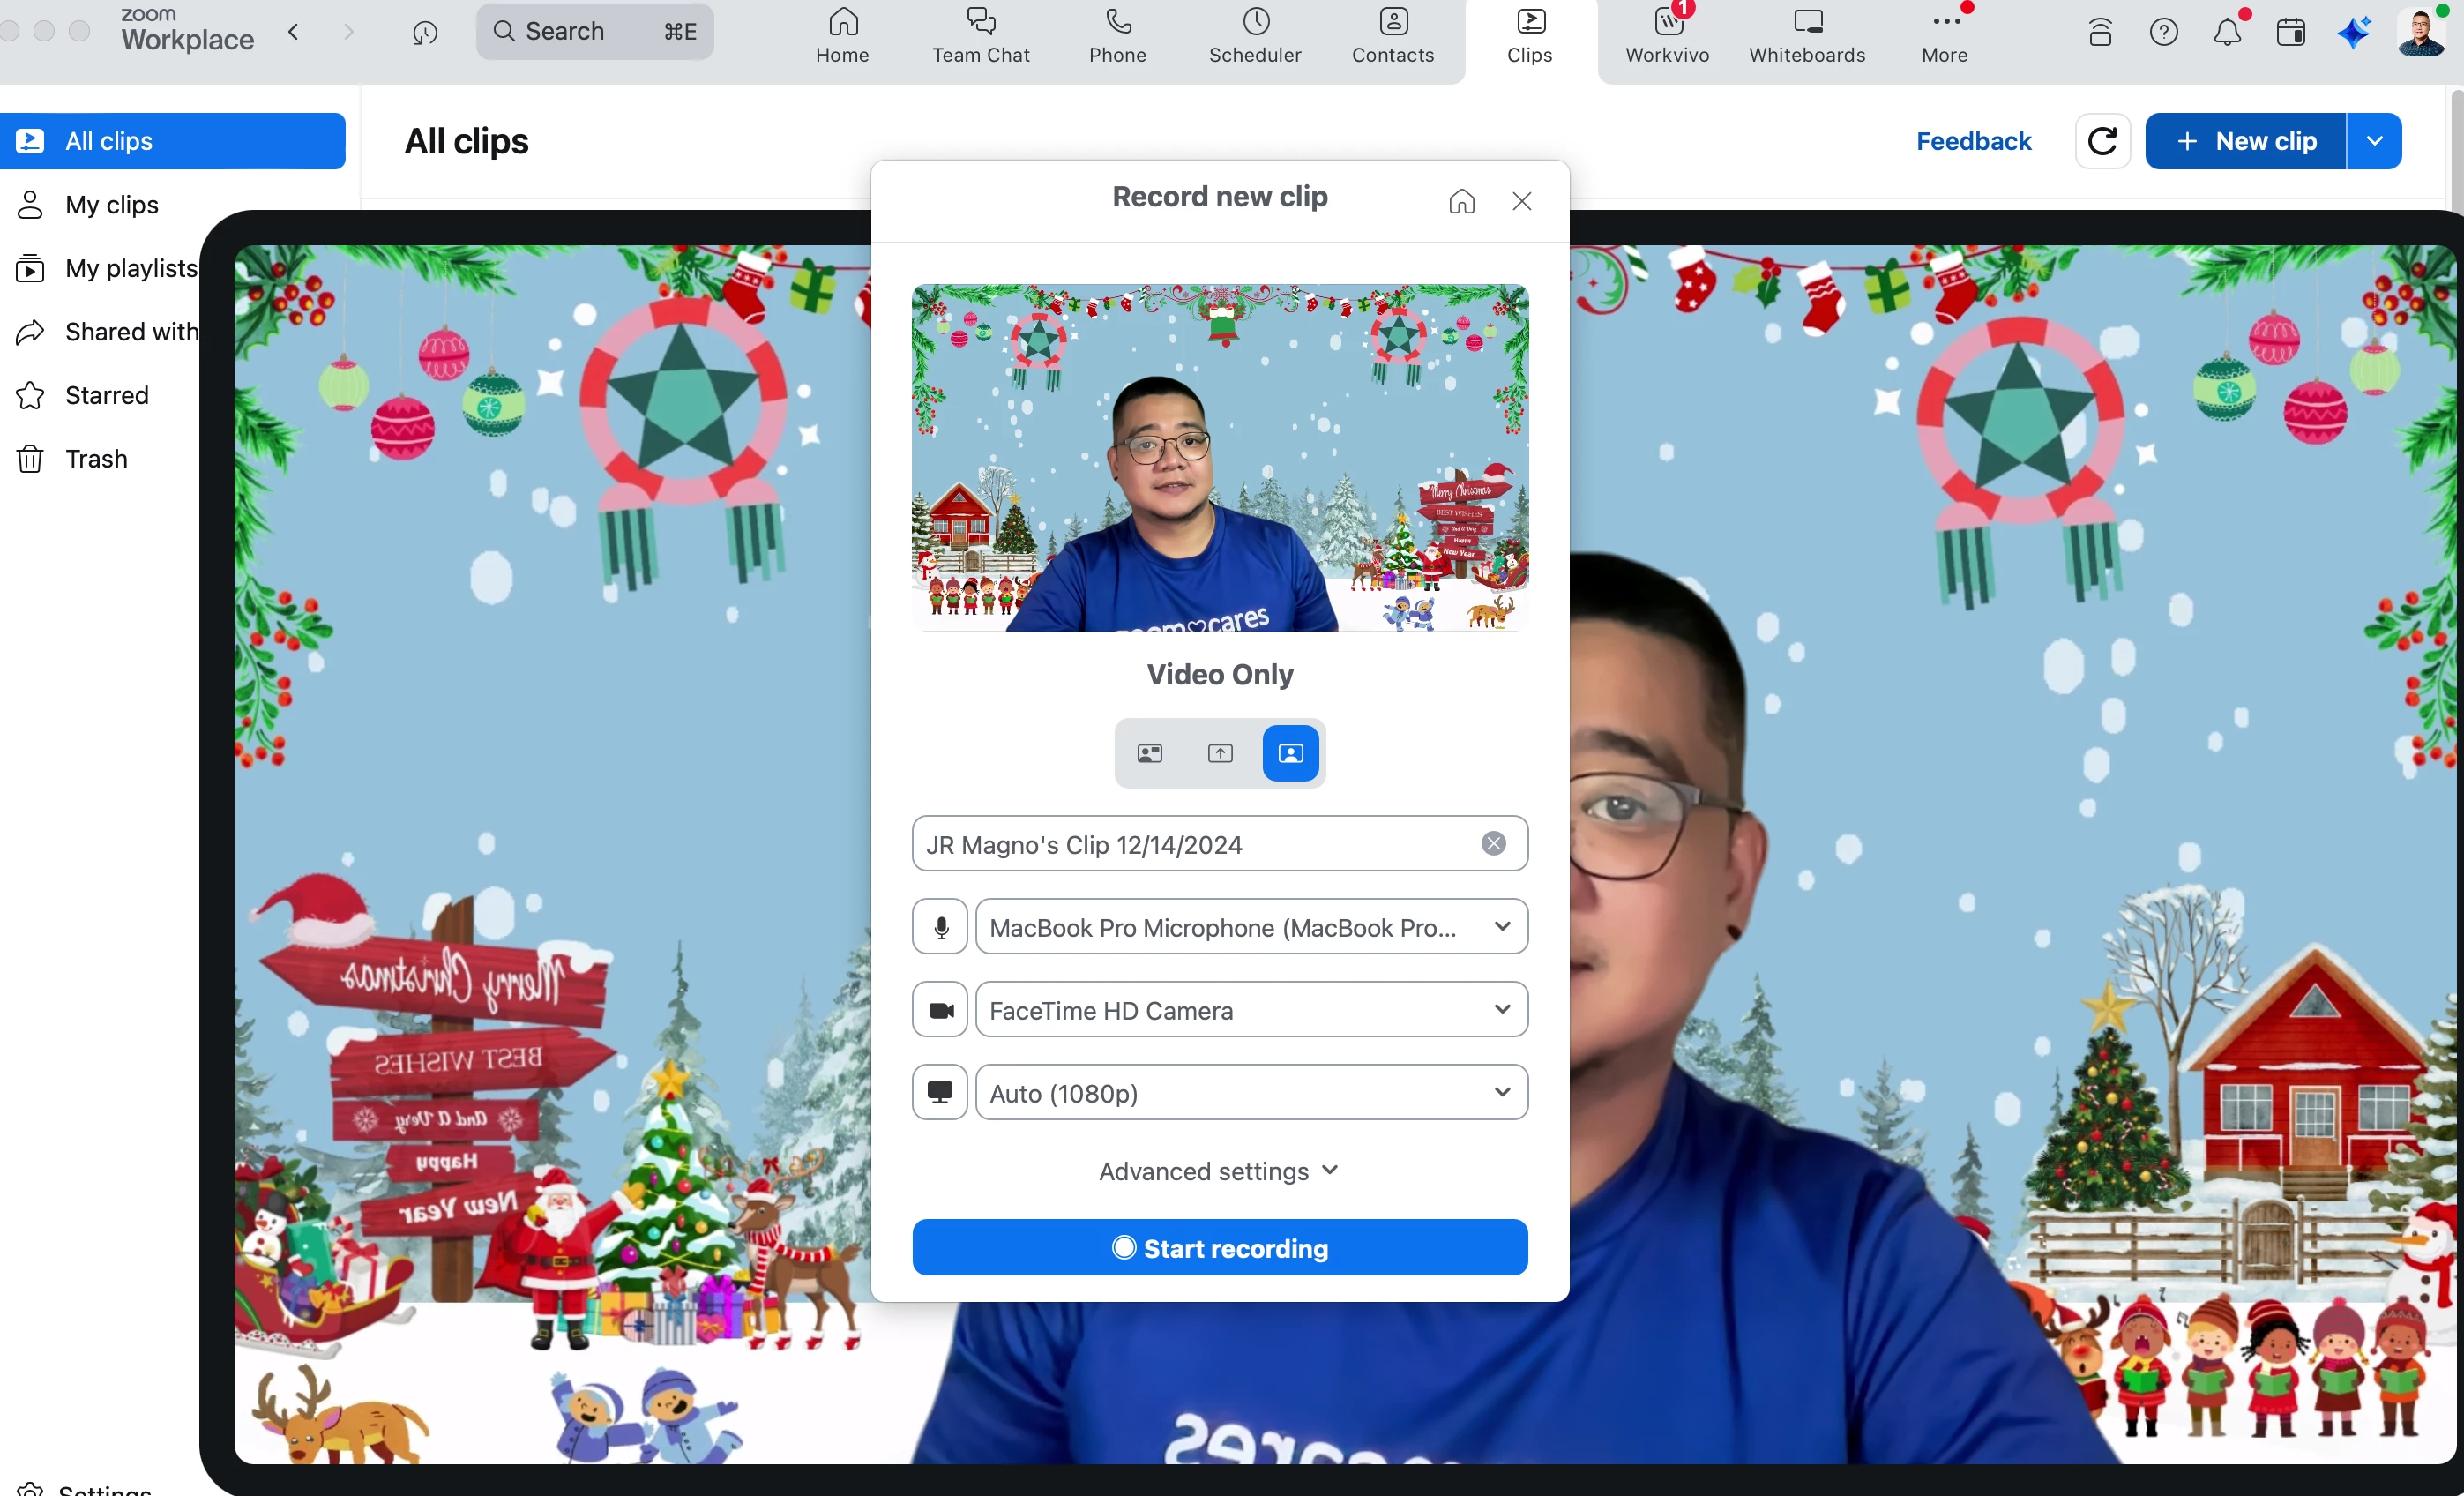Click the Feedback link
The height and width of the screenshot is (1496, 2464).
[x=1972, y=141]
